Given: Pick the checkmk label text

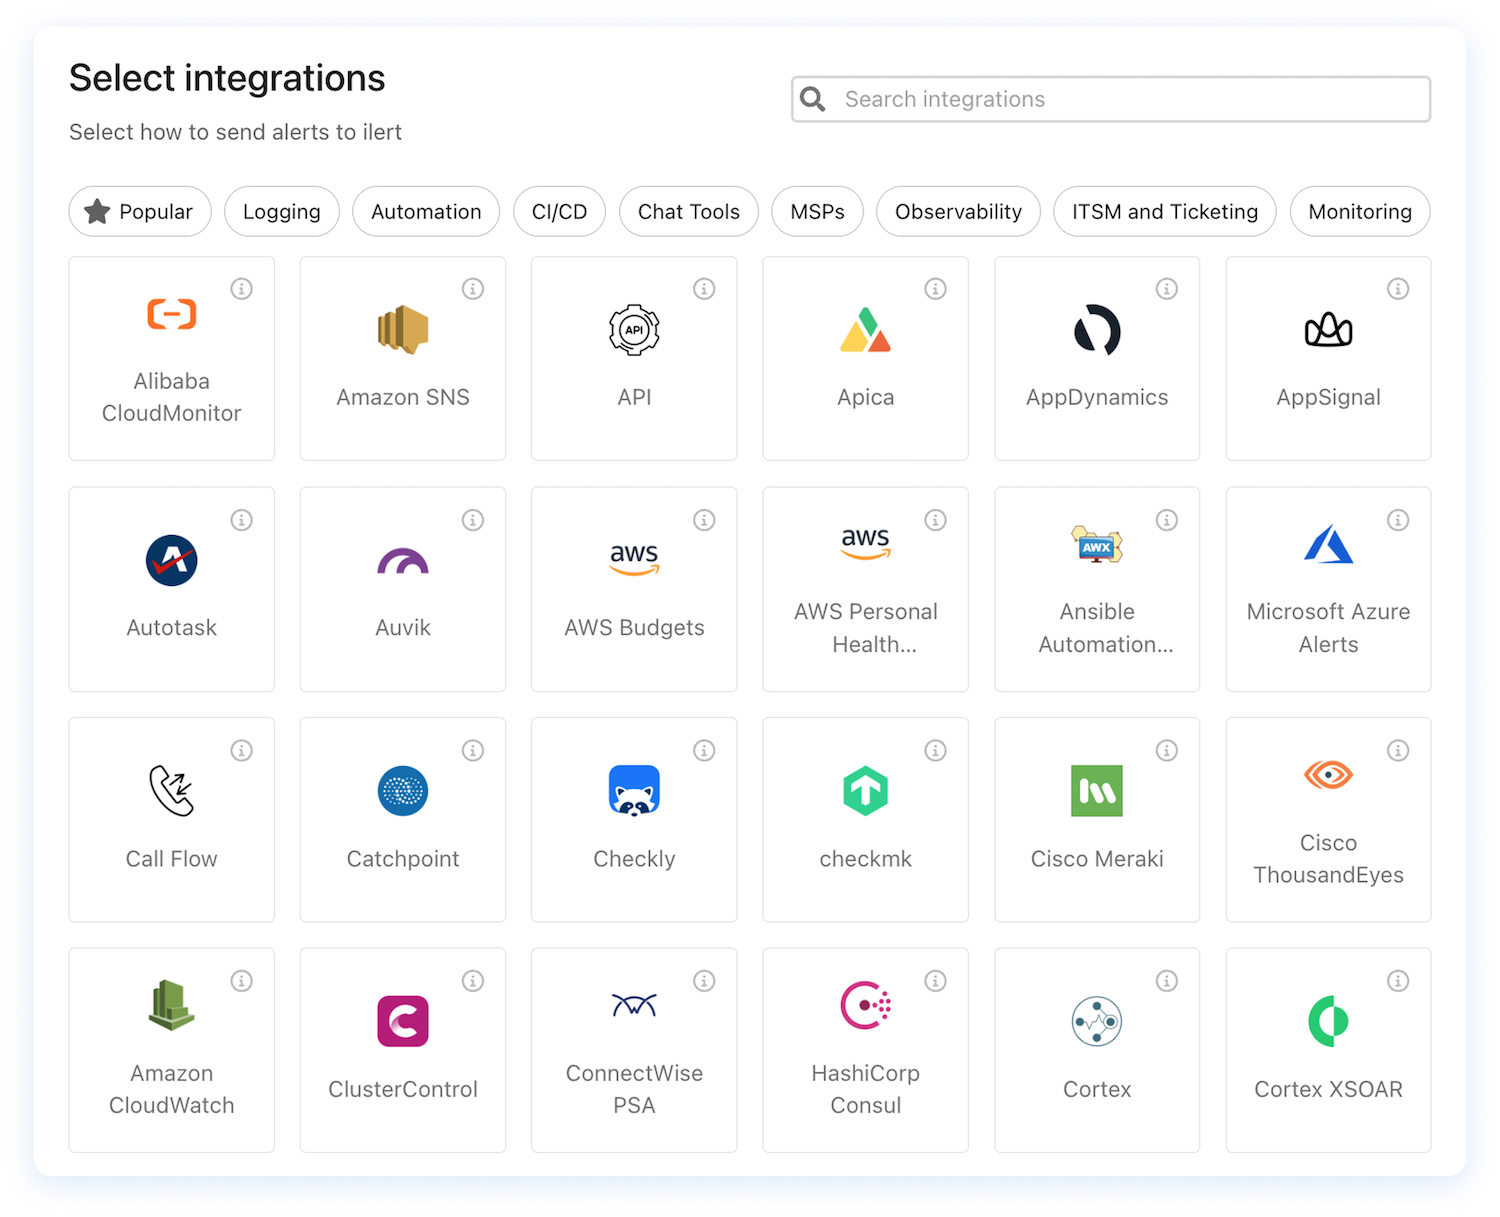Looking at the screenshot, I should coord(866,859).
